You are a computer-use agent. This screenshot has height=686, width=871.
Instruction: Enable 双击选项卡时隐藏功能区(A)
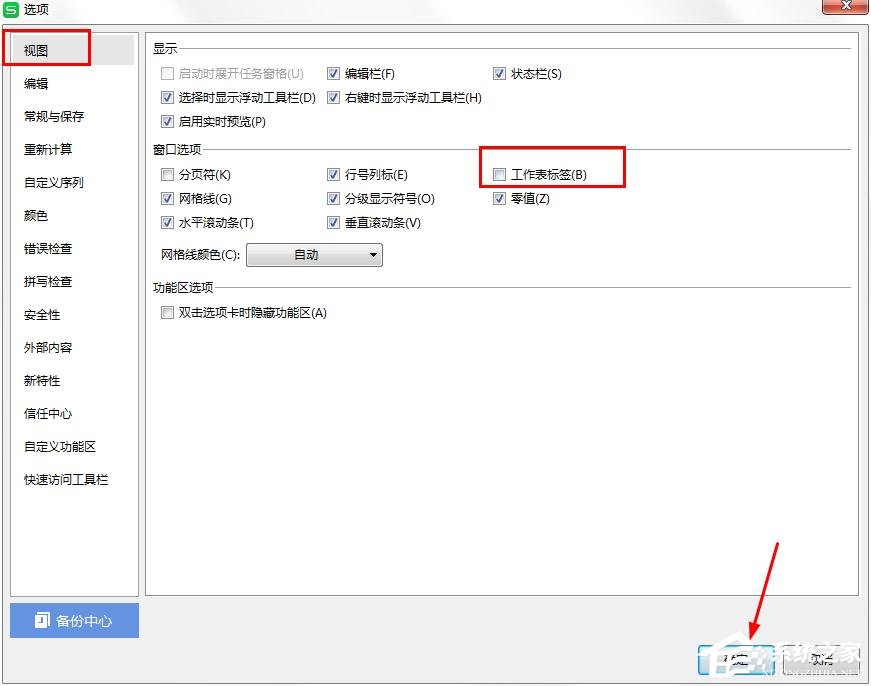pyautogui.click(x=166, y=313)
